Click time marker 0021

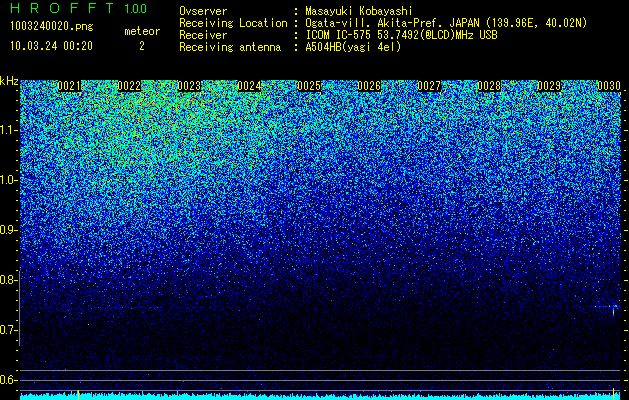[x=69, y=86]
